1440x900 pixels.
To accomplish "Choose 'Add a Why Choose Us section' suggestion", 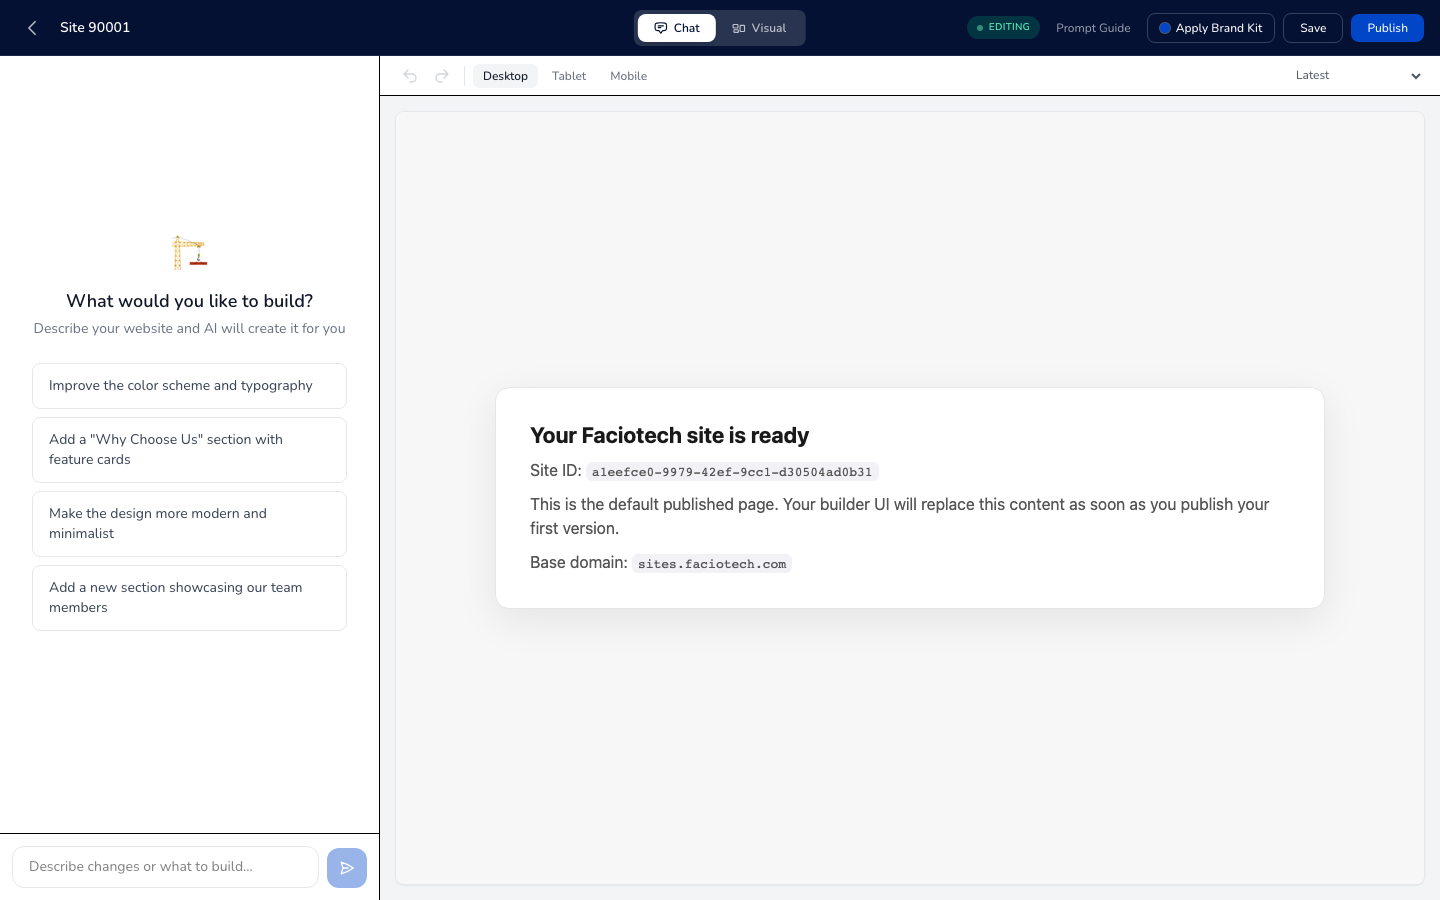I will 189,450.
